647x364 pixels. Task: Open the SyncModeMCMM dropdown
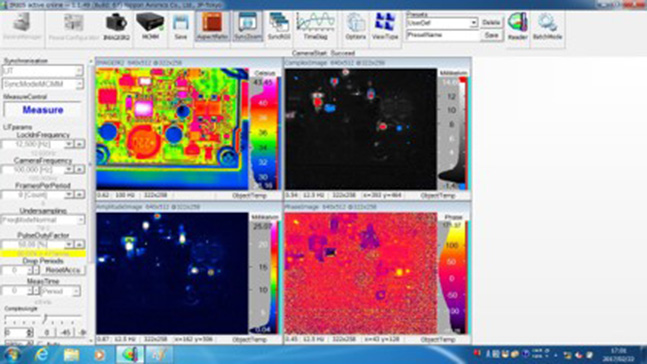point(43,84)
